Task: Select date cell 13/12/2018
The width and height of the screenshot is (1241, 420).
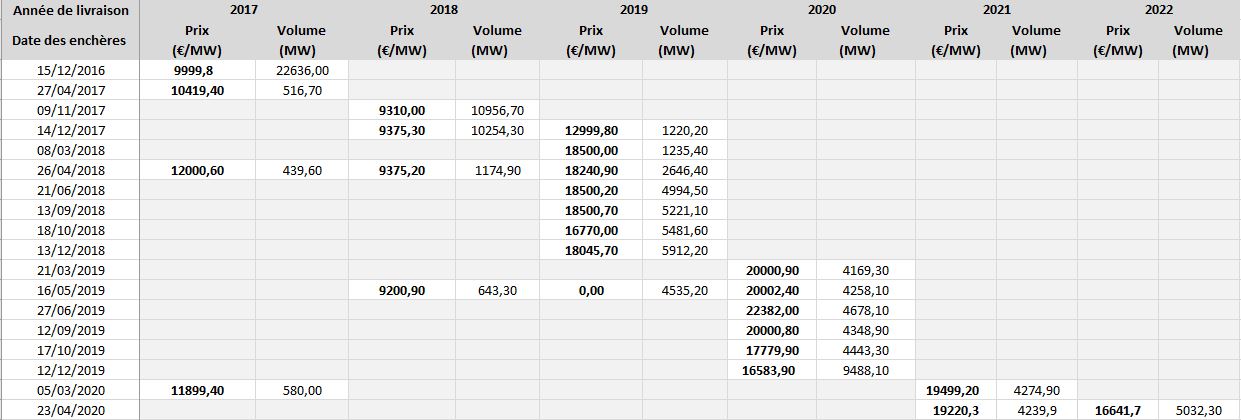Action: pyautogui.click(x=70, y=250)
